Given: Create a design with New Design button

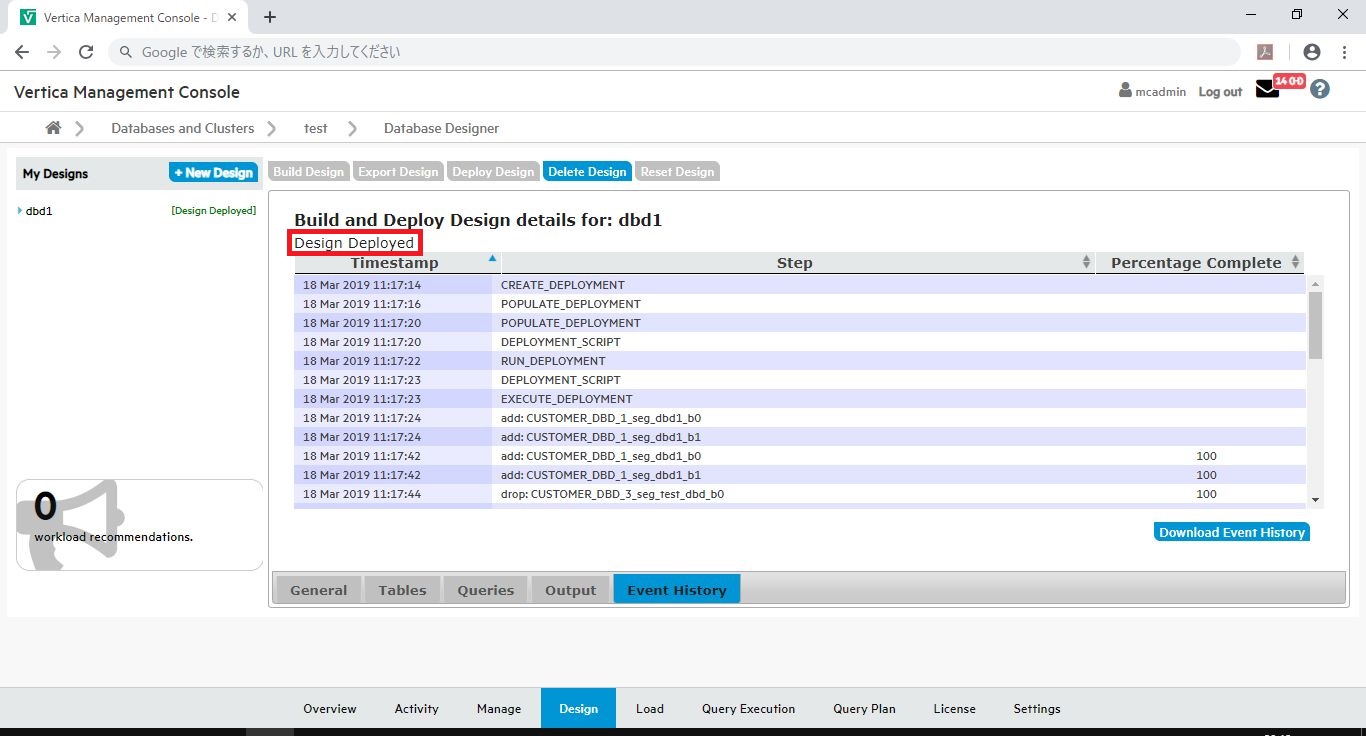Looking at the screenshot, I should [x=213, y=173].
